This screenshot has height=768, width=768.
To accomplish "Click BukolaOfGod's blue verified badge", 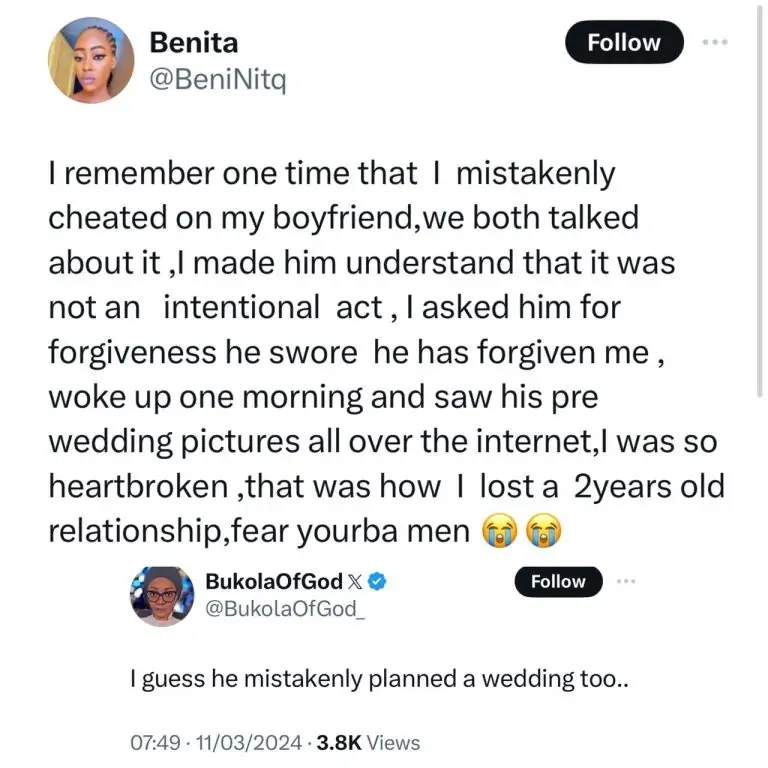I will coord(379,581).
